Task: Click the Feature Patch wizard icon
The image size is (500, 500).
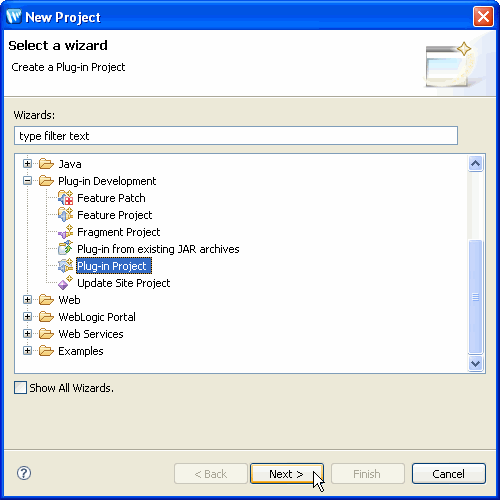Action: [65, 198]
